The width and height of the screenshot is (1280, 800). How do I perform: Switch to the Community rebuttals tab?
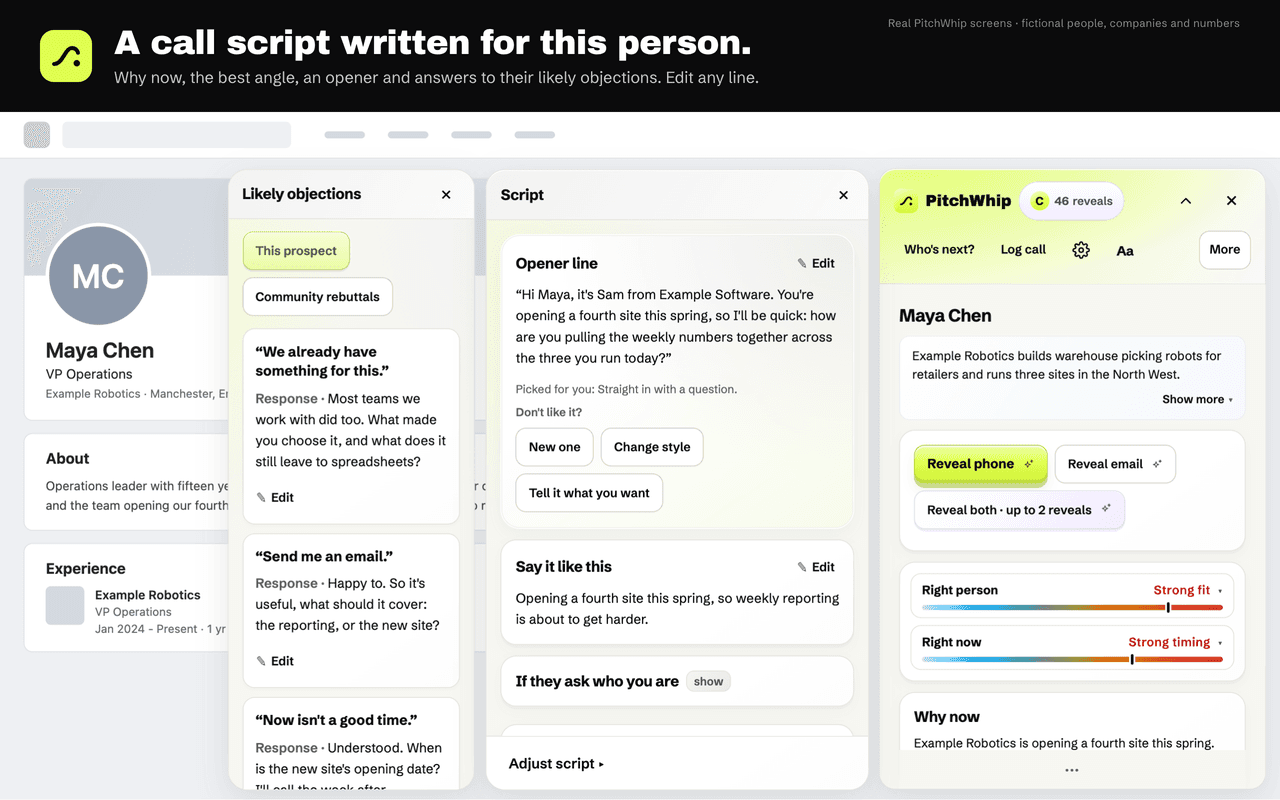tap(318, 297)
